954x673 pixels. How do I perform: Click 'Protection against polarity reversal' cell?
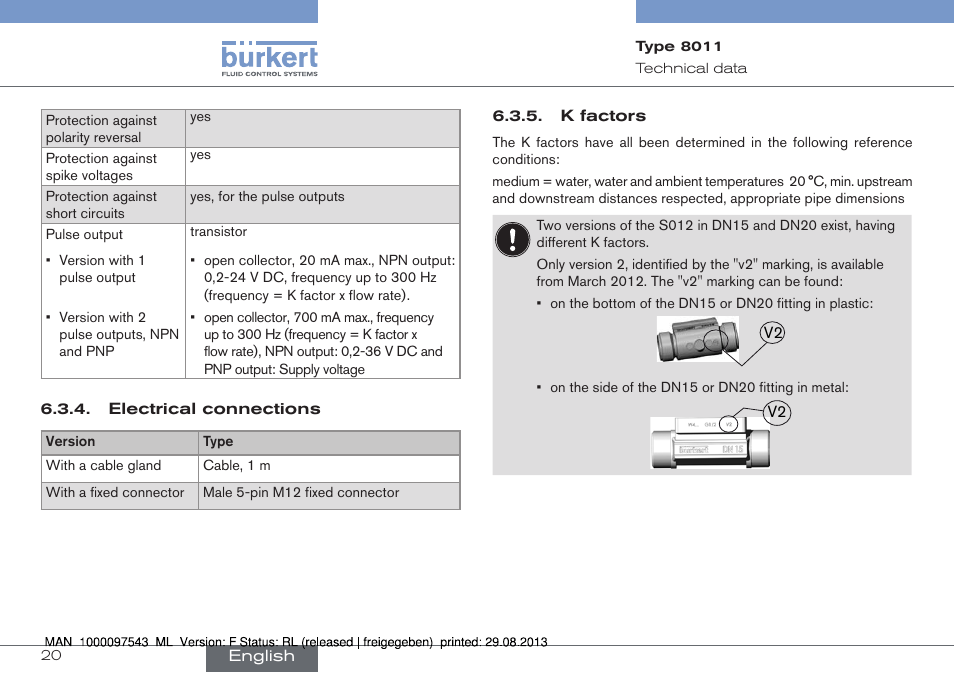(x=113, y=128)
